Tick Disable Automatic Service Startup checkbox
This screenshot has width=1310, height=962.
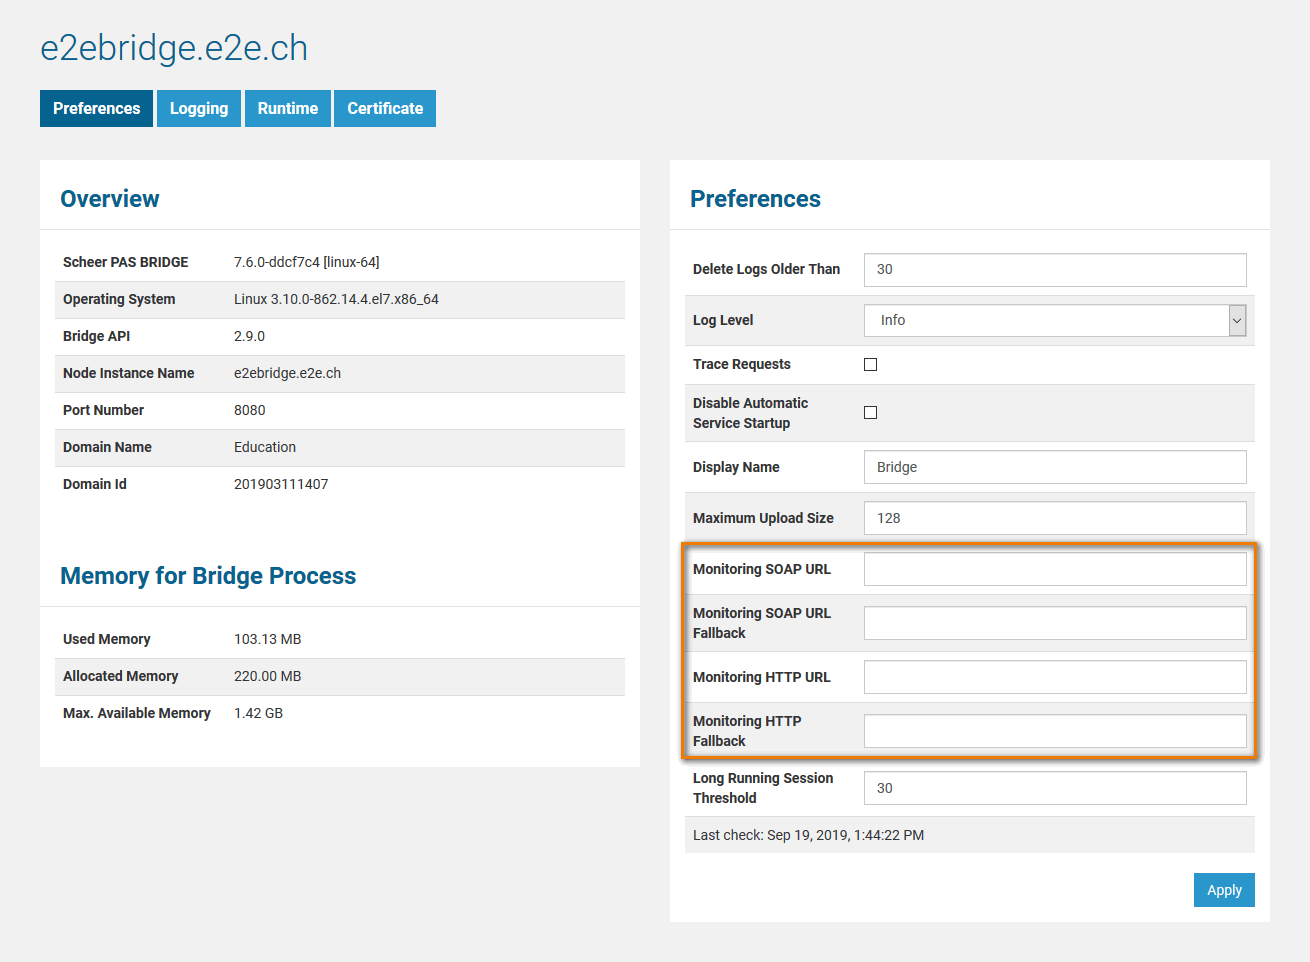870,413
